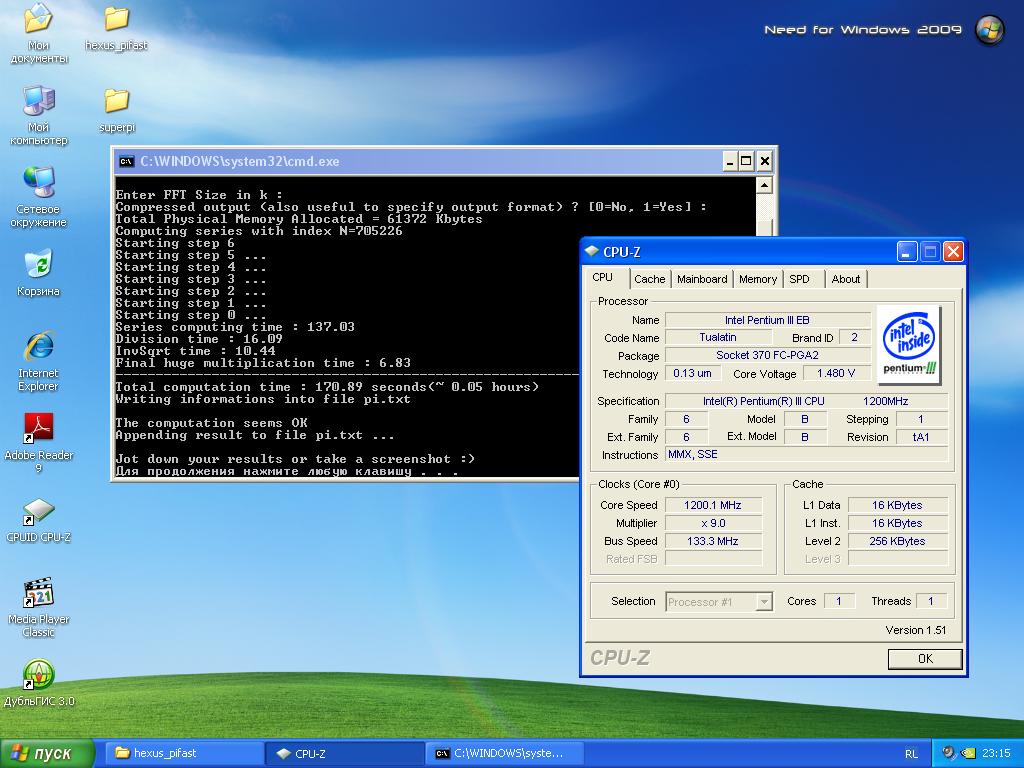Open the Корзина recycle bin icon

[x=39, y=272]
